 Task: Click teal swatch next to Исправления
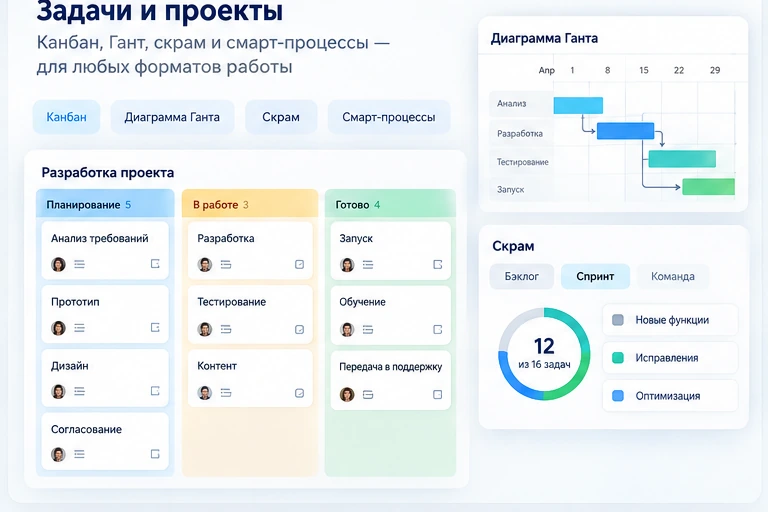point(618,358)
